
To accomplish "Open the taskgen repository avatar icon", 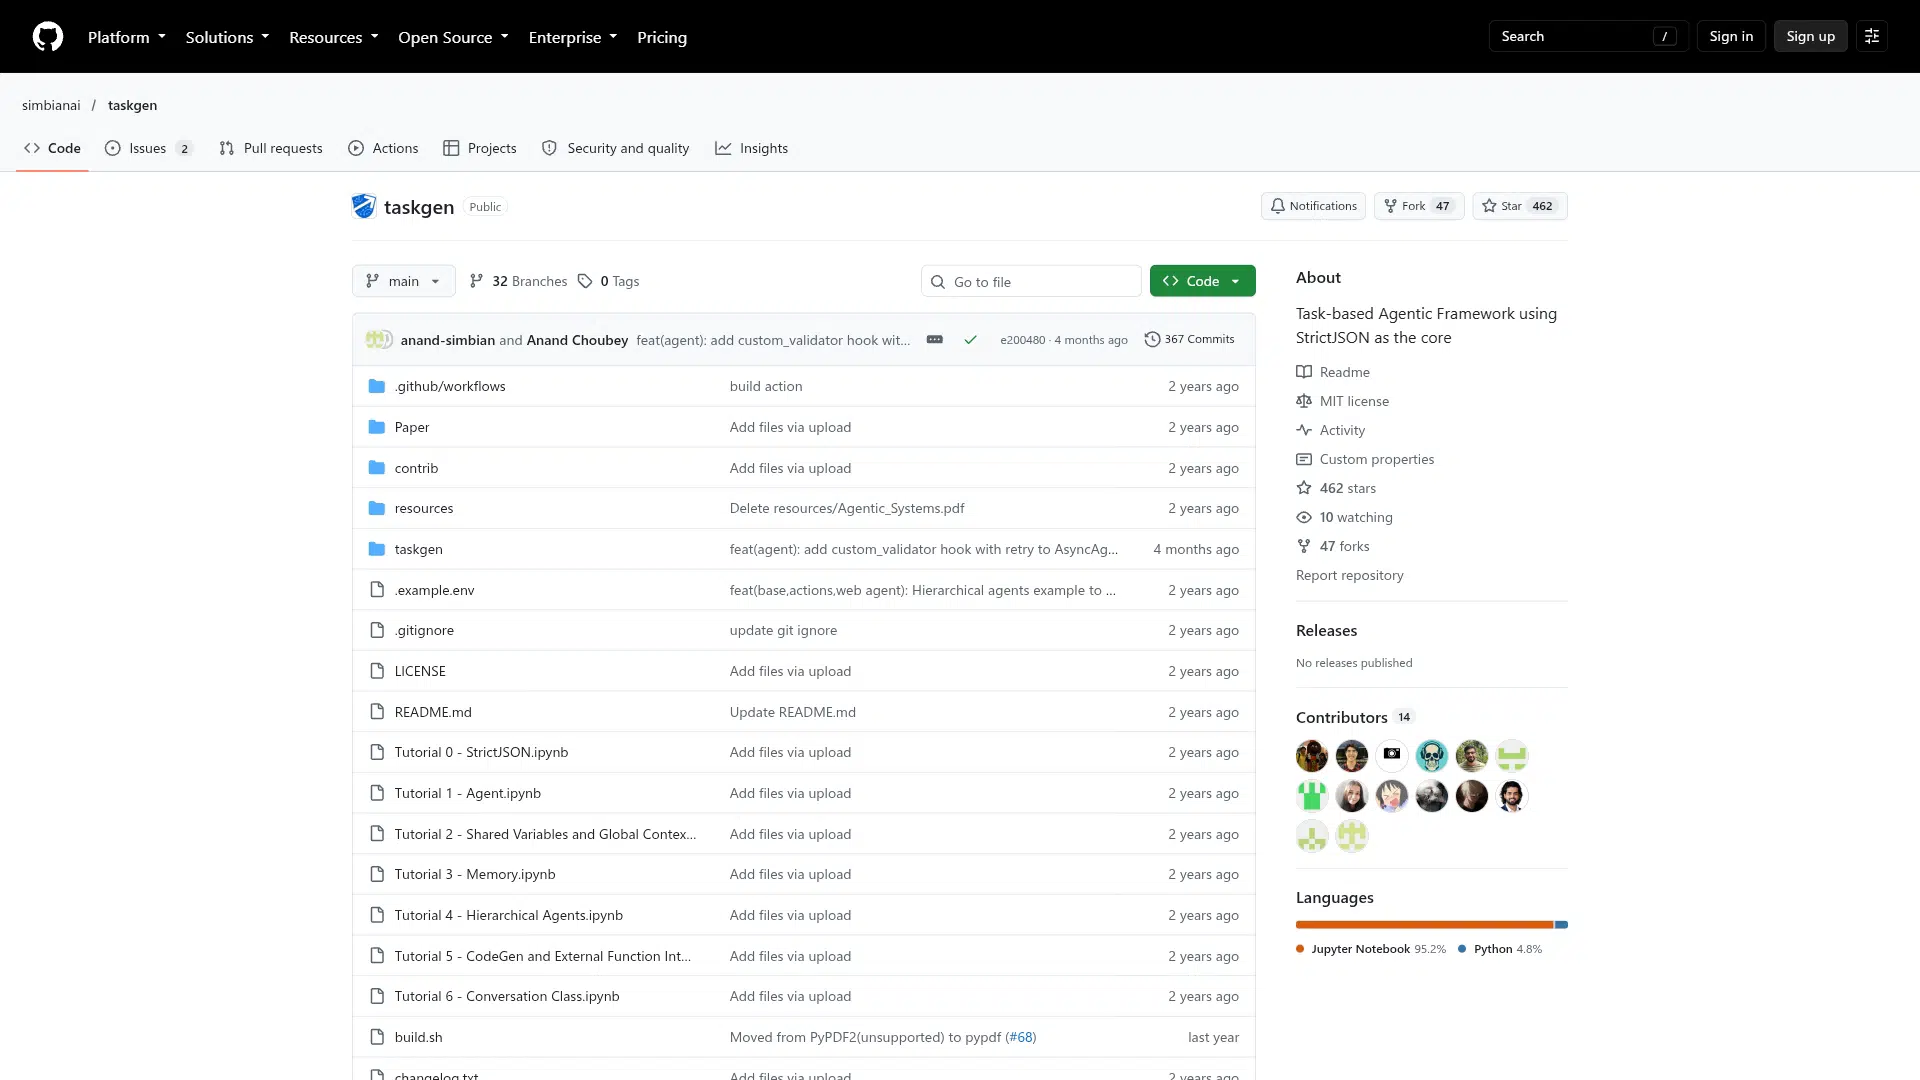I will [x=364, y=206].
